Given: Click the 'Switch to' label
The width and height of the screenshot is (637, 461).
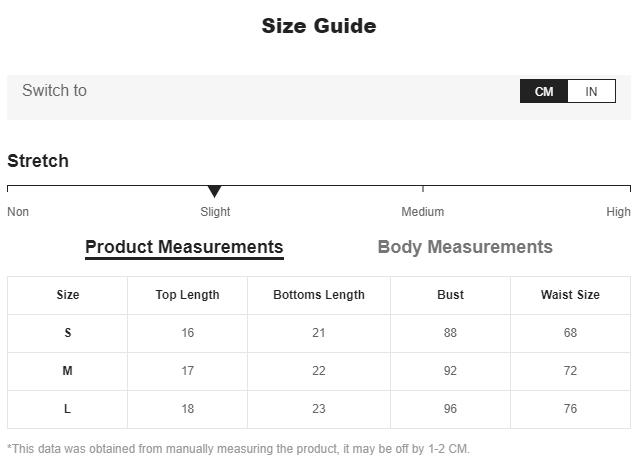Looking at the screenshot, I should [x=54, y=91].
